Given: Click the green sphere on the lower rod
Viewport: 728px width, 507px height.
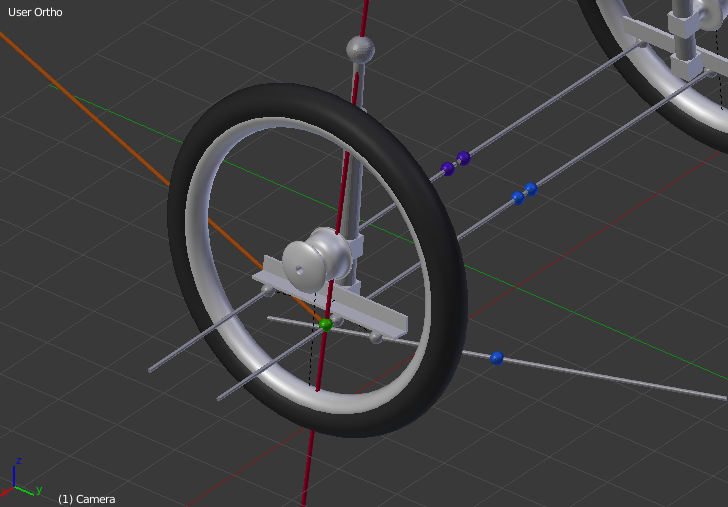Looking at the screenshot, I should coord(326,324).
